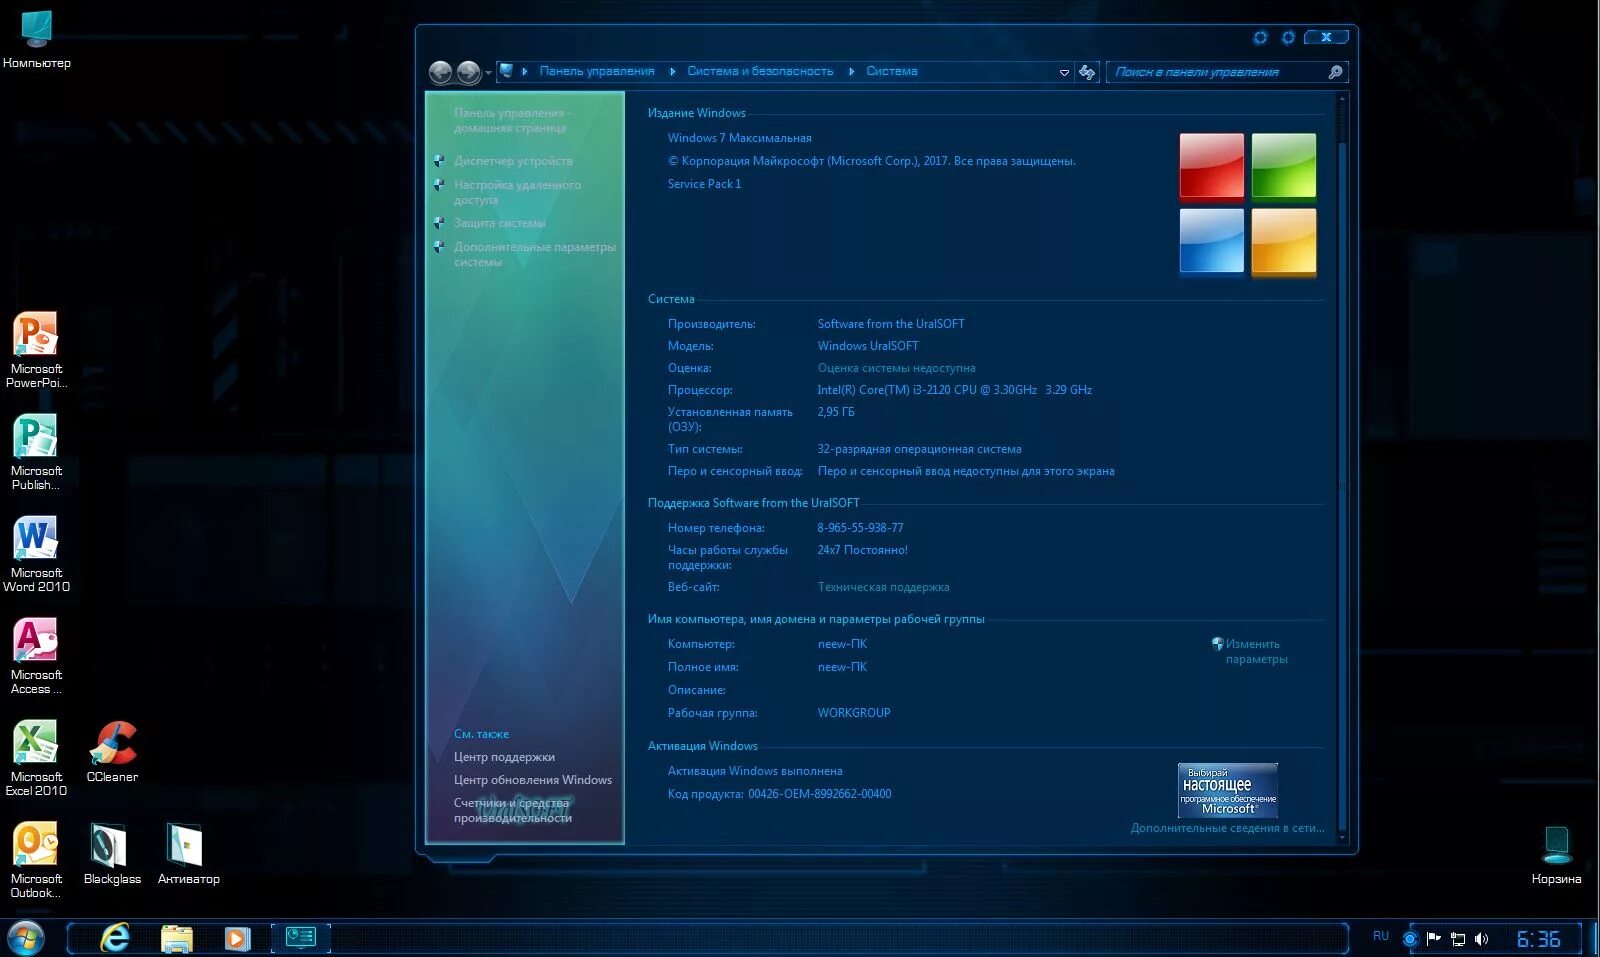This screenshot has width=1600, height=957.
Task: Click the Панель управления breadcrumb
Action: pos(597,71)
